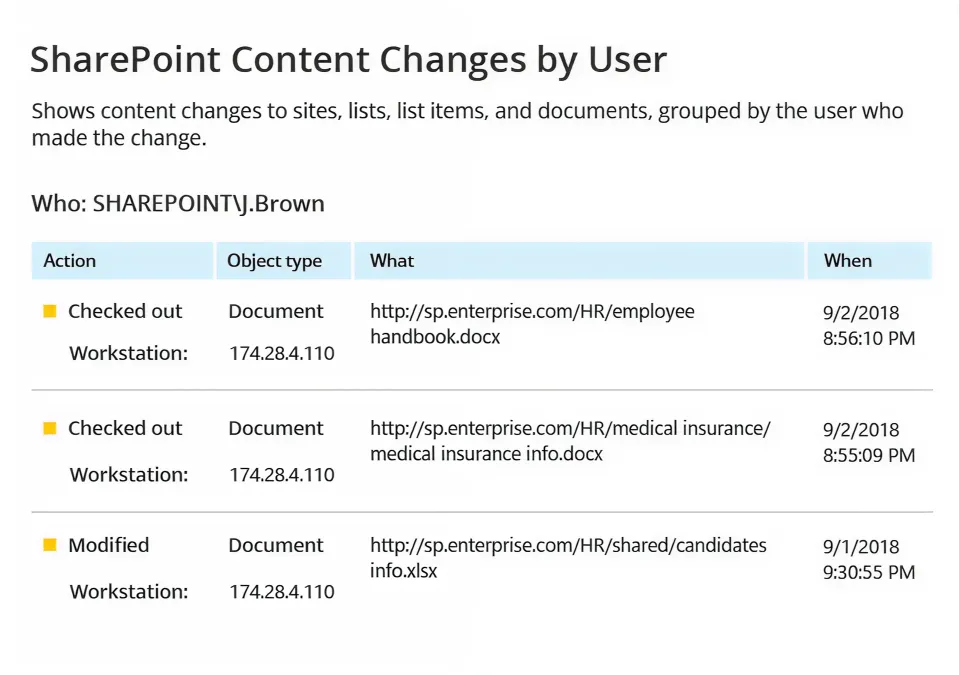
Task: Open the candidates info.xlsx link
Action: click(568, 558)
